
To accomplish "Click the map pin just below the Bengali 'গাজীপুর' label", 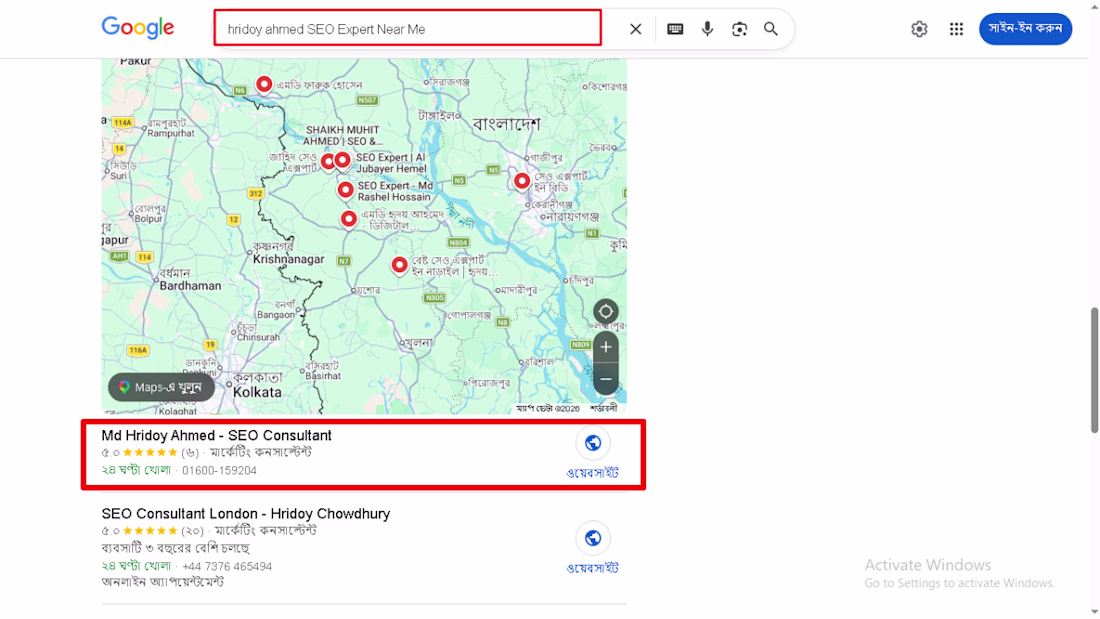I will (x=521, y=182).
